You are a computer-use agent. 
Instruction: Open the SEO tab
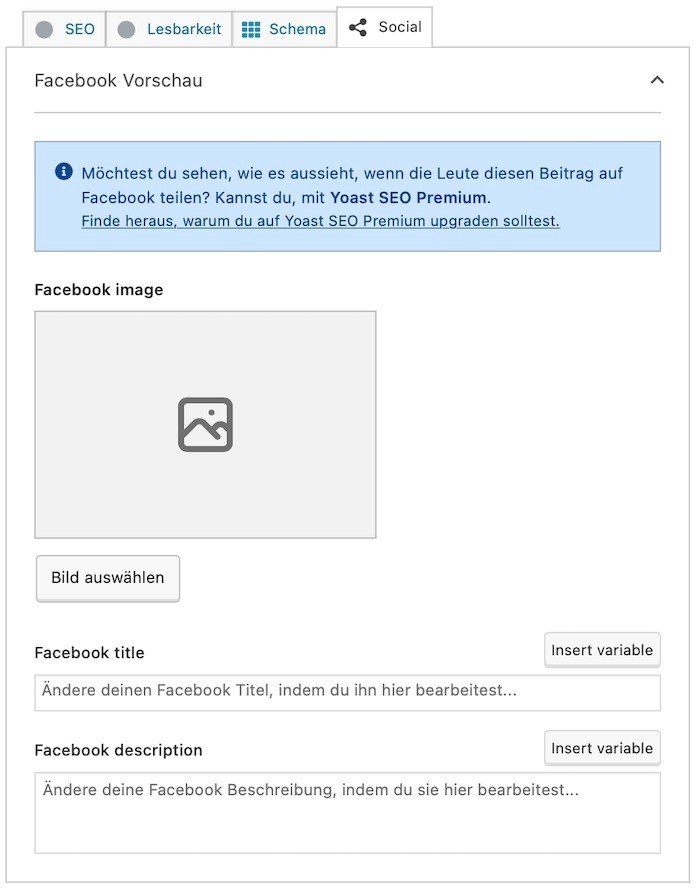point(64,29)
